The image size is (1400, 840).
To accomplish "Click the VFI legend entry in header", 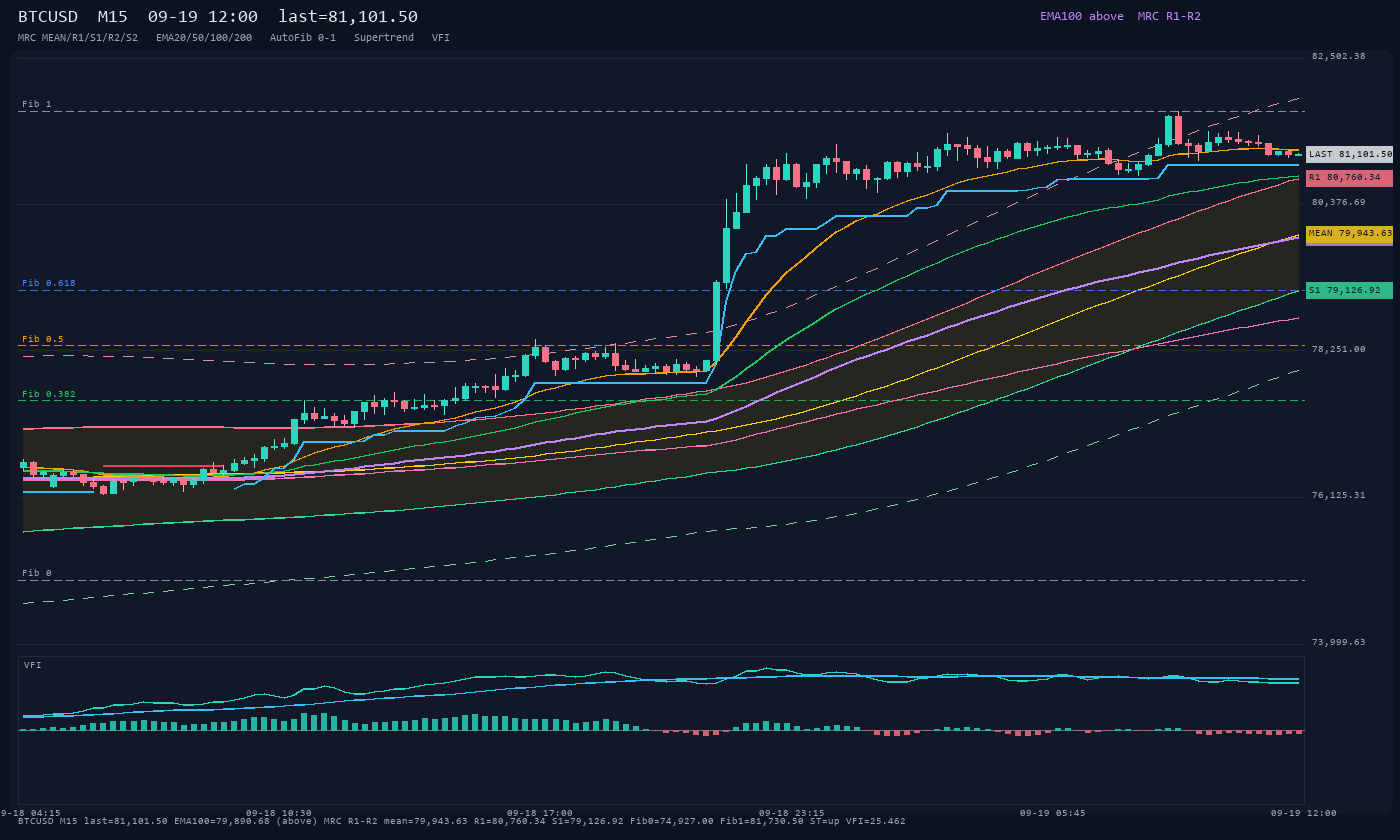I will 441,37.
